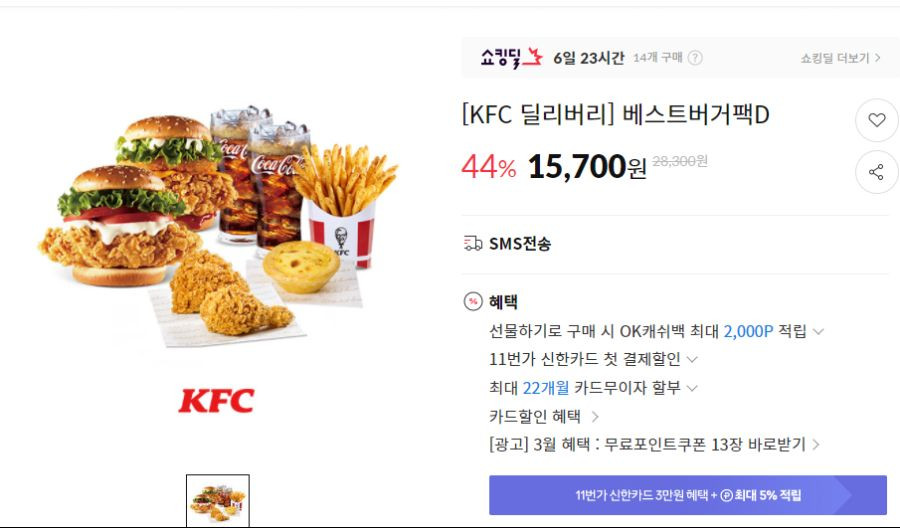Screen dimensions: 900x528
Task: Open the question mark help icon
Action: pyautogui.click(x=695, y=57)
